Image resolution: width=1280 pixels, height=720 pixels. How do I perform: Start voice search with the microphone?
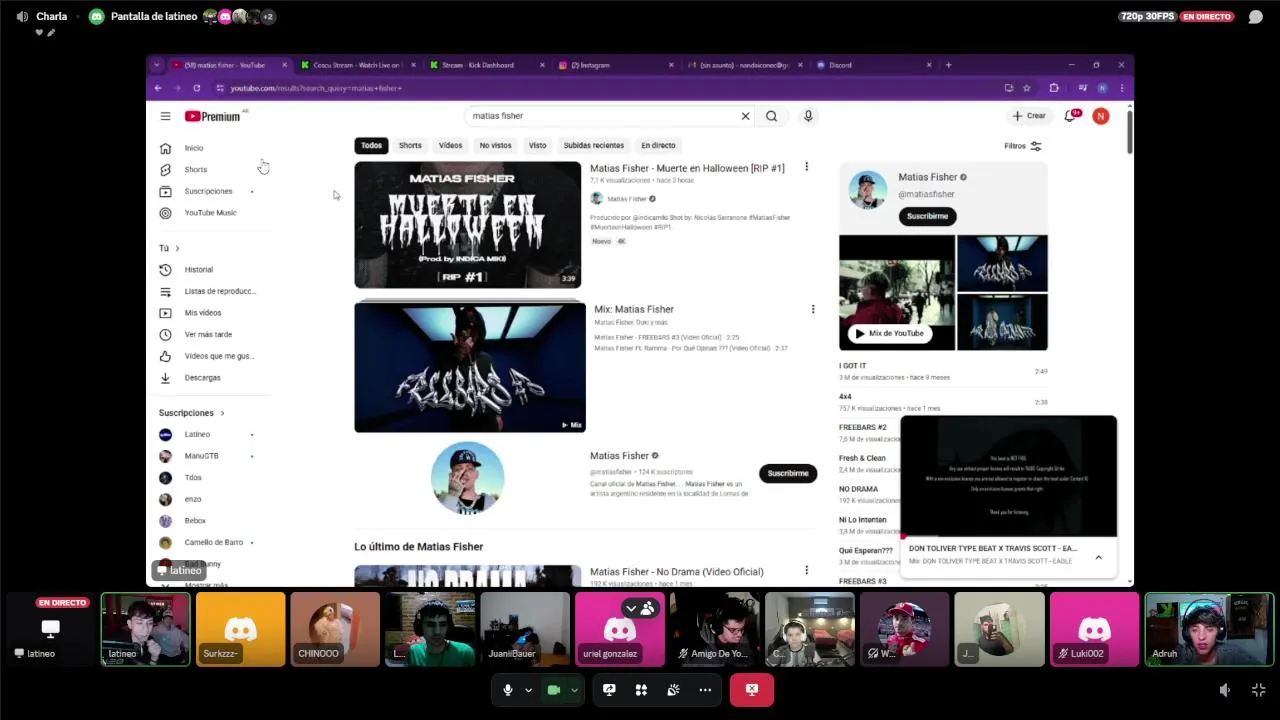(x=808, y=116)
